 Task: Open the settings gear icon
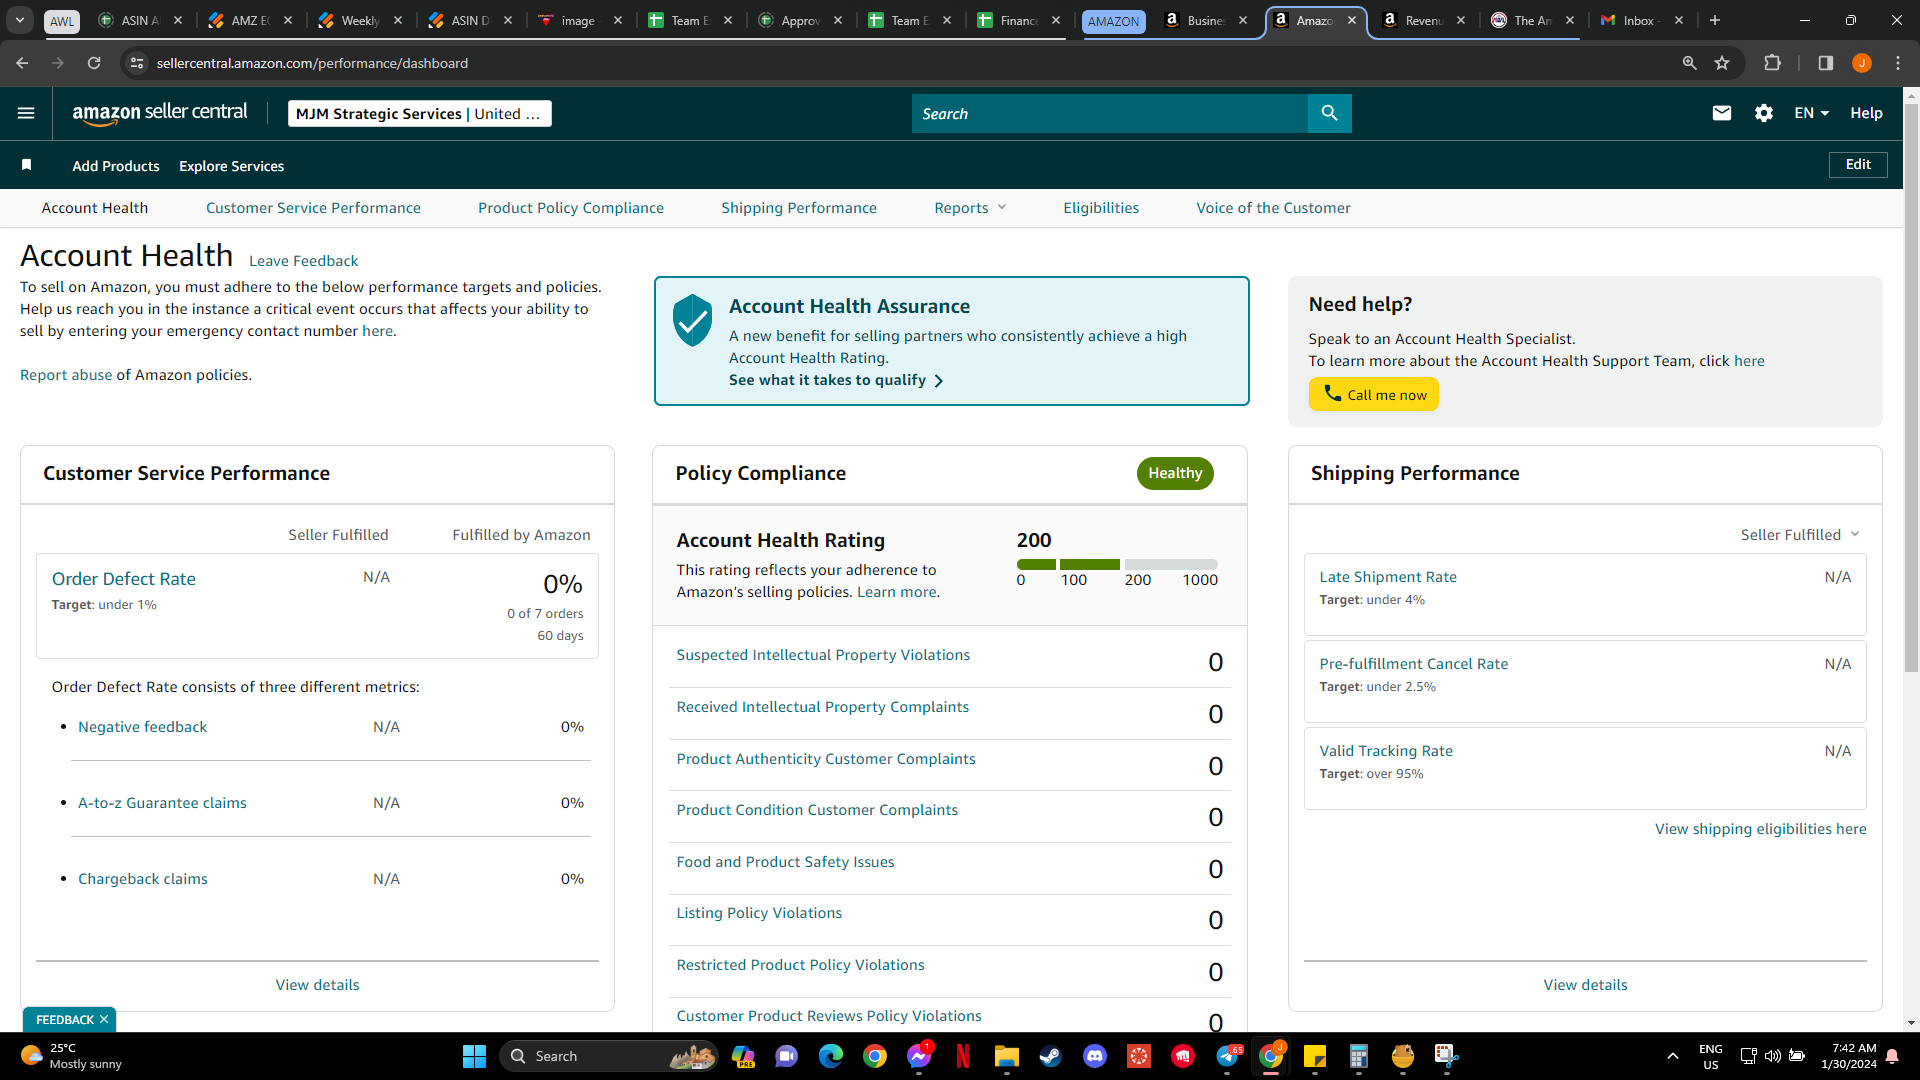[1764, 113]
